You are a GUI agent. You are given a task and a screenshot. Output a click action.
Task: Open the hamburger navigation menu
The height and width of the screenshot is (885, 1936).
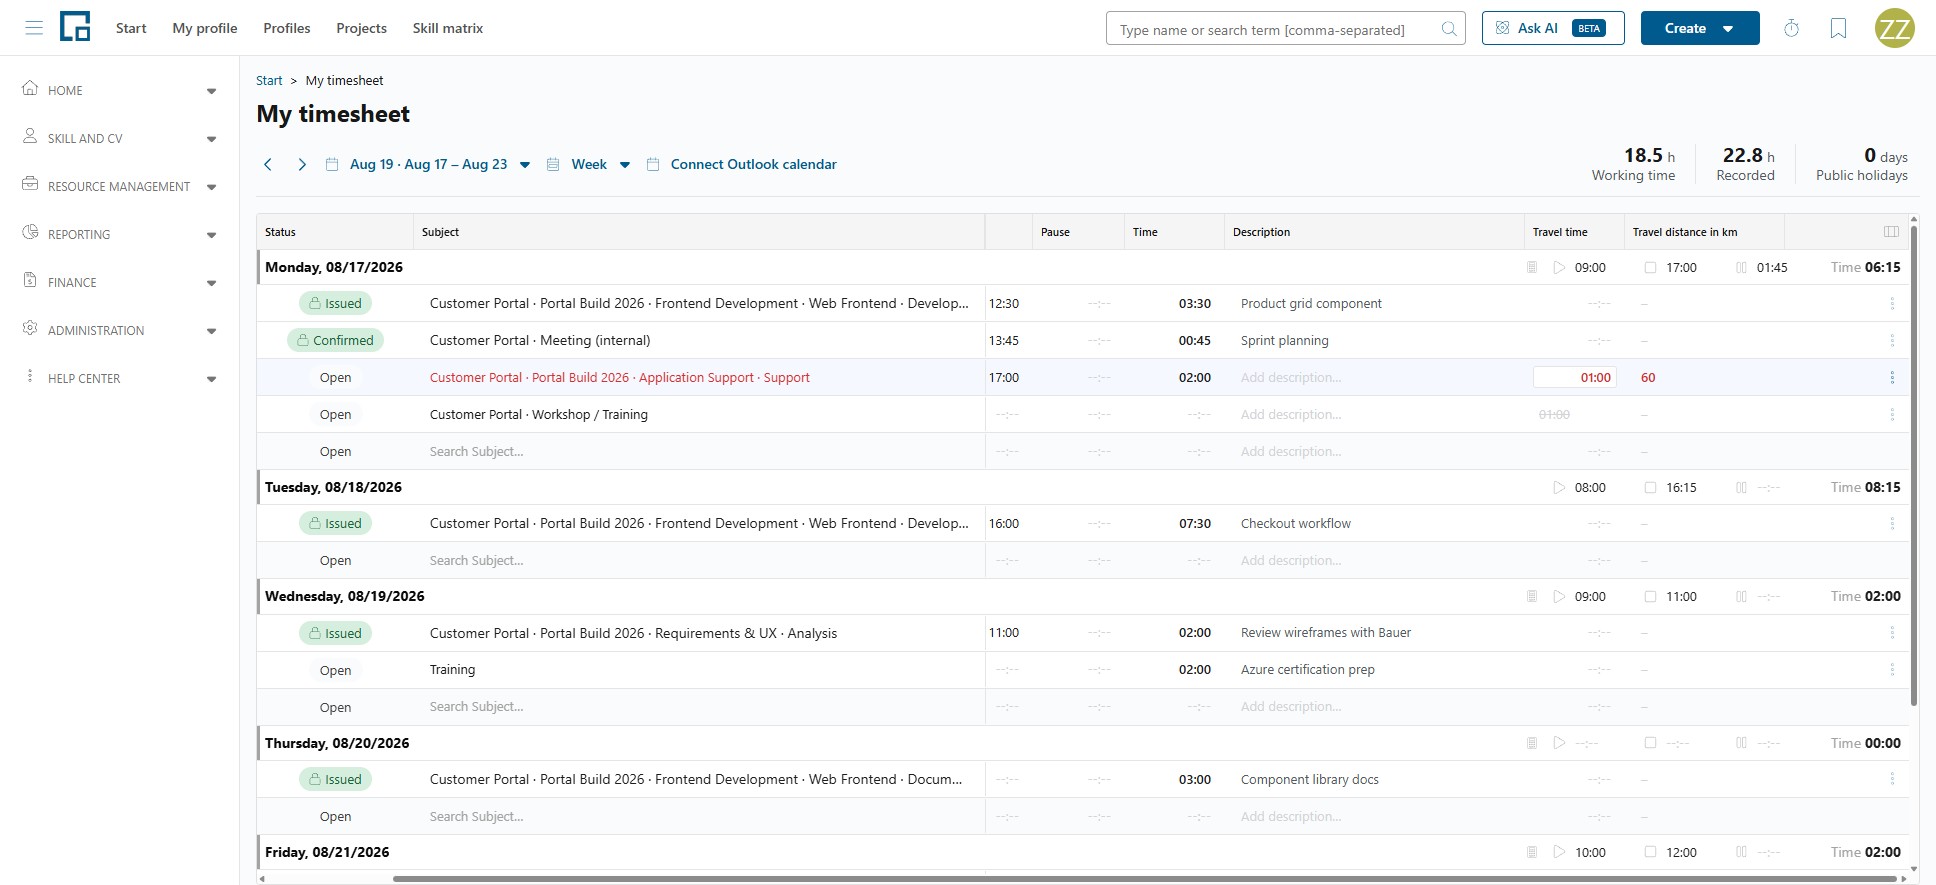coord(34,28)
